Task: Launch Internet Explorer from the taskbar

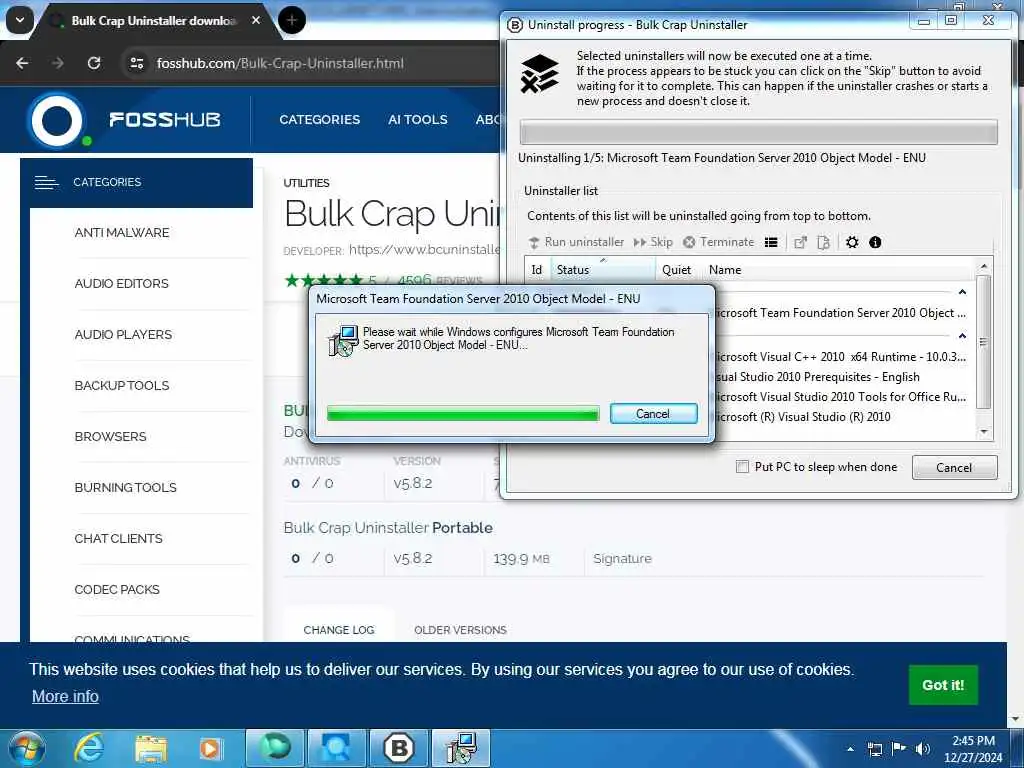Action: point(89,748)
